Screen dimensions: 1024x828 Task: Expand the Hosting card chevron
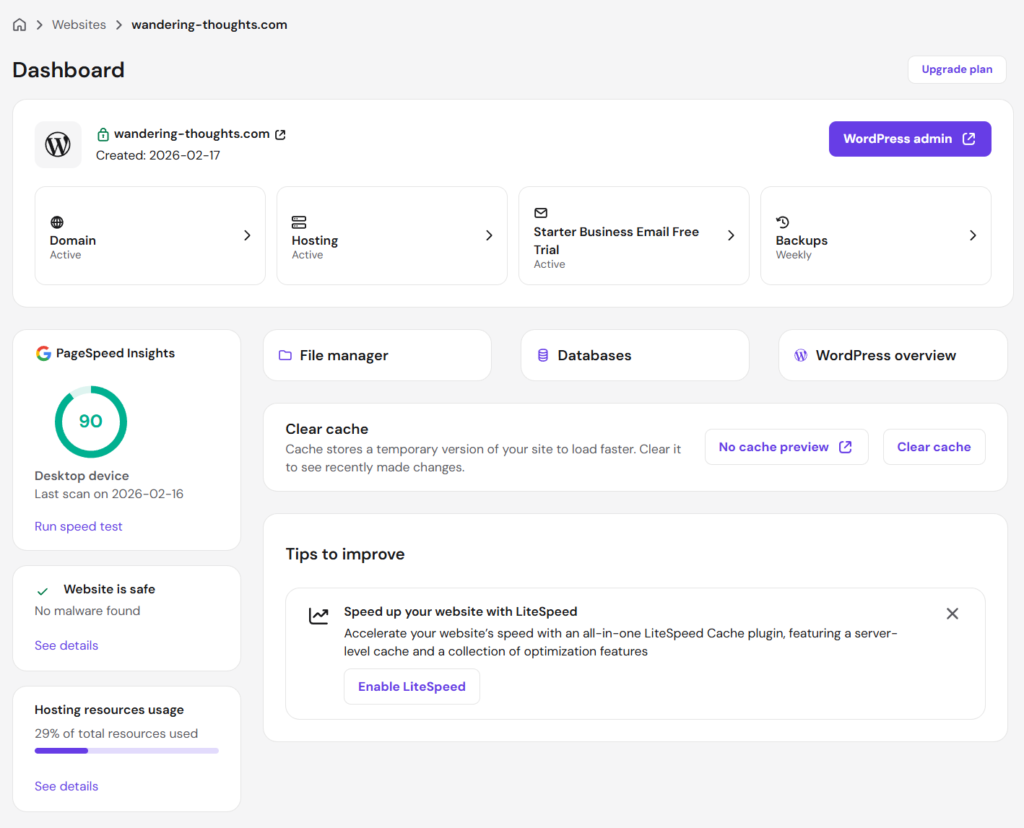[x=489, y=235]
